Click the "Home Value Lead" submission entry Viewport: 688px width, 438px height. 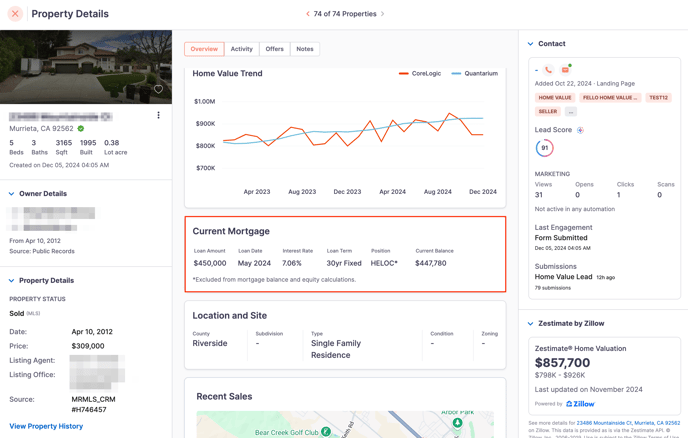click(563, 277)
